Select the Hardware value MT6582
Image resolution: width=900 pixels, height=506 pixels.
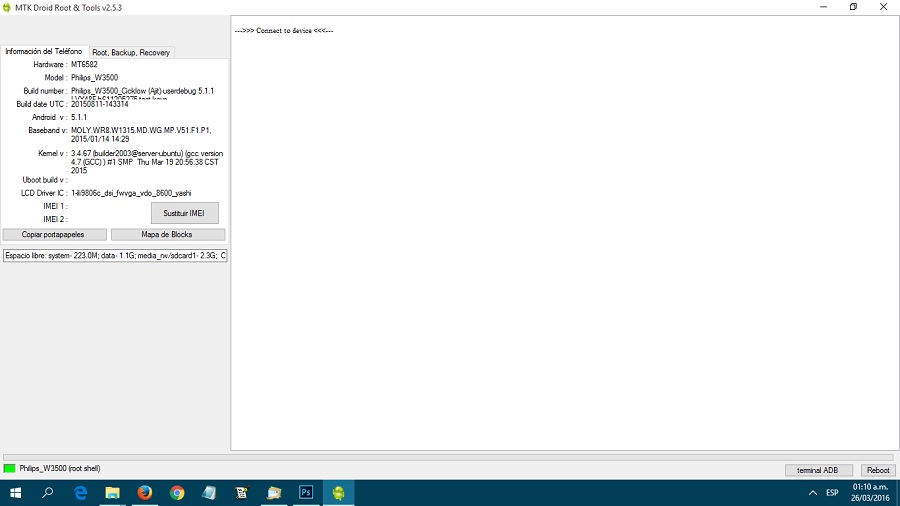coord(84,64)
